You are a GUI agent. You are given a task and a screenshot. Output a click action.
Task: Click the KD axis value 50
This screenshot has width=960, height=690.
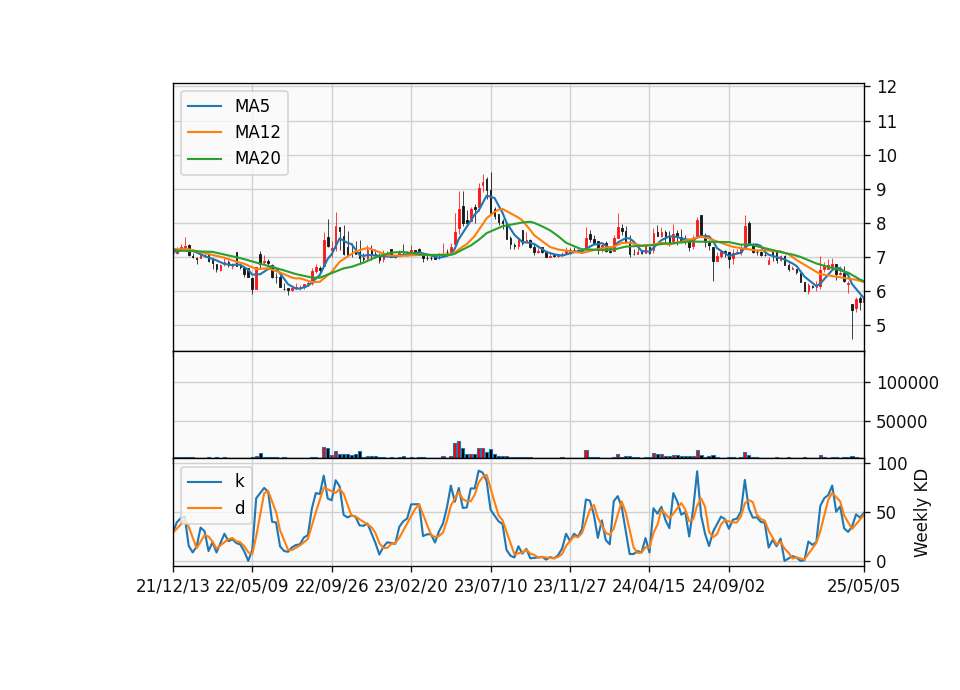887,513
